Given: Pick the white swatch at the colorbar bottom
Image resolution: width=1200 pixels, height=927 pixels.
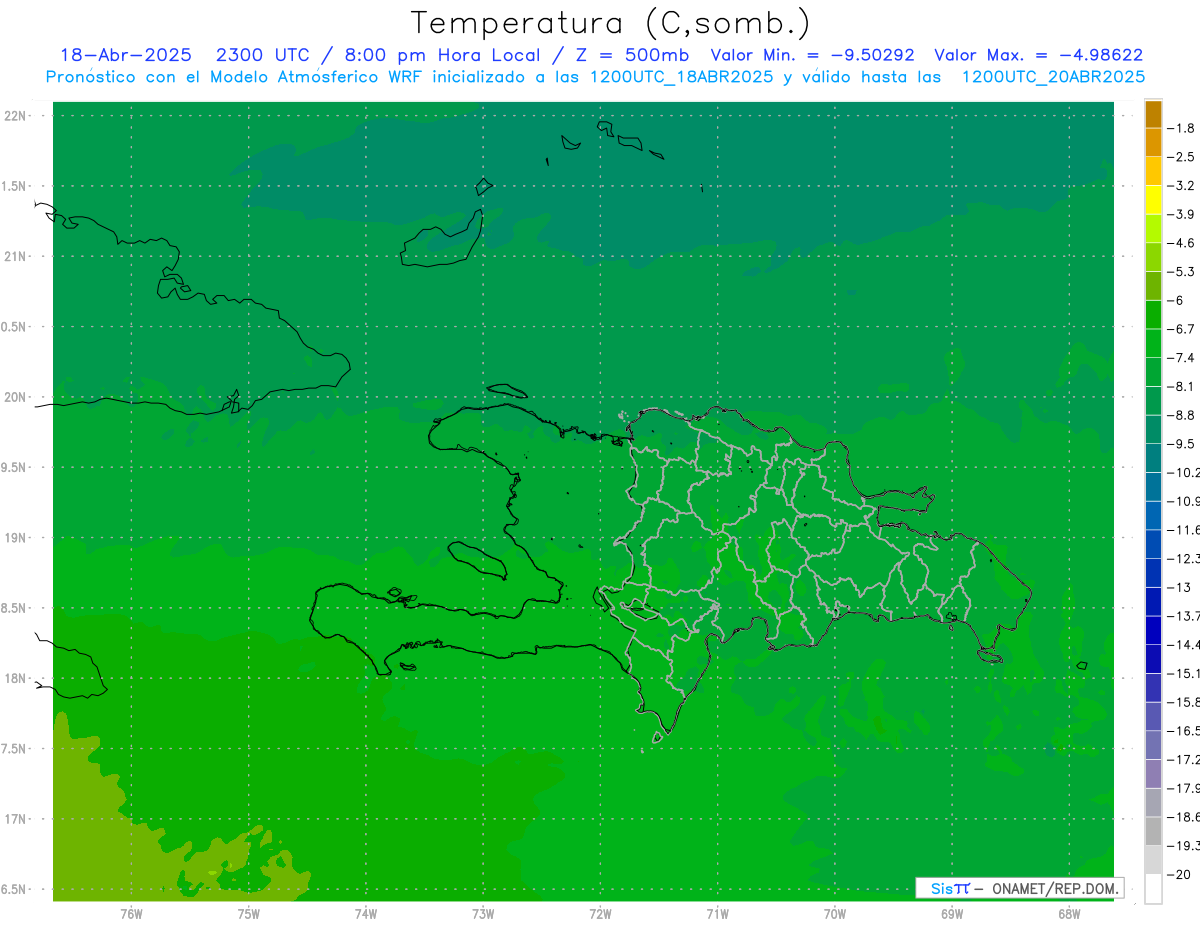Looking at the screenshot, I should pos(1153,889).
